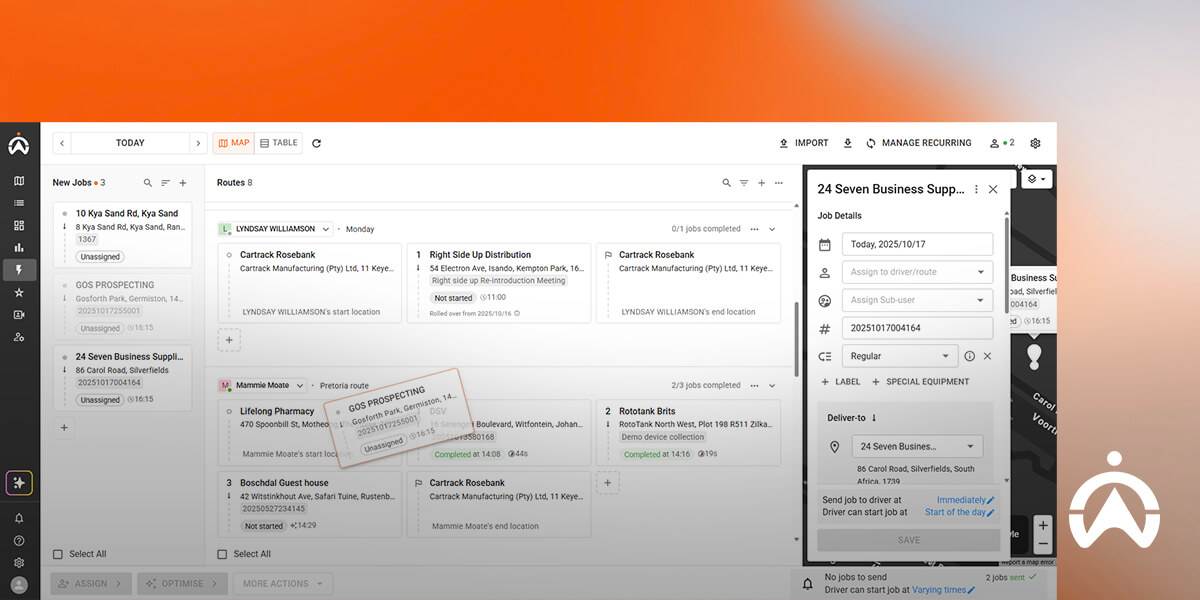Open the star favorites sidebar icon
This screenshot has height=600, width=1200.
click(x=19, y=292)
